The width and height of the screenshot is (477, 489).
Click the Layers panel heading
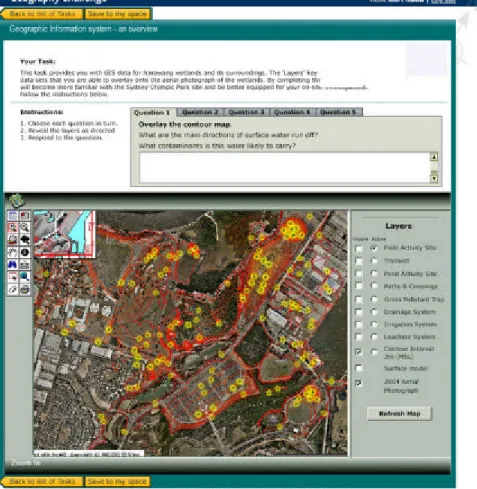tap(398, 226)
